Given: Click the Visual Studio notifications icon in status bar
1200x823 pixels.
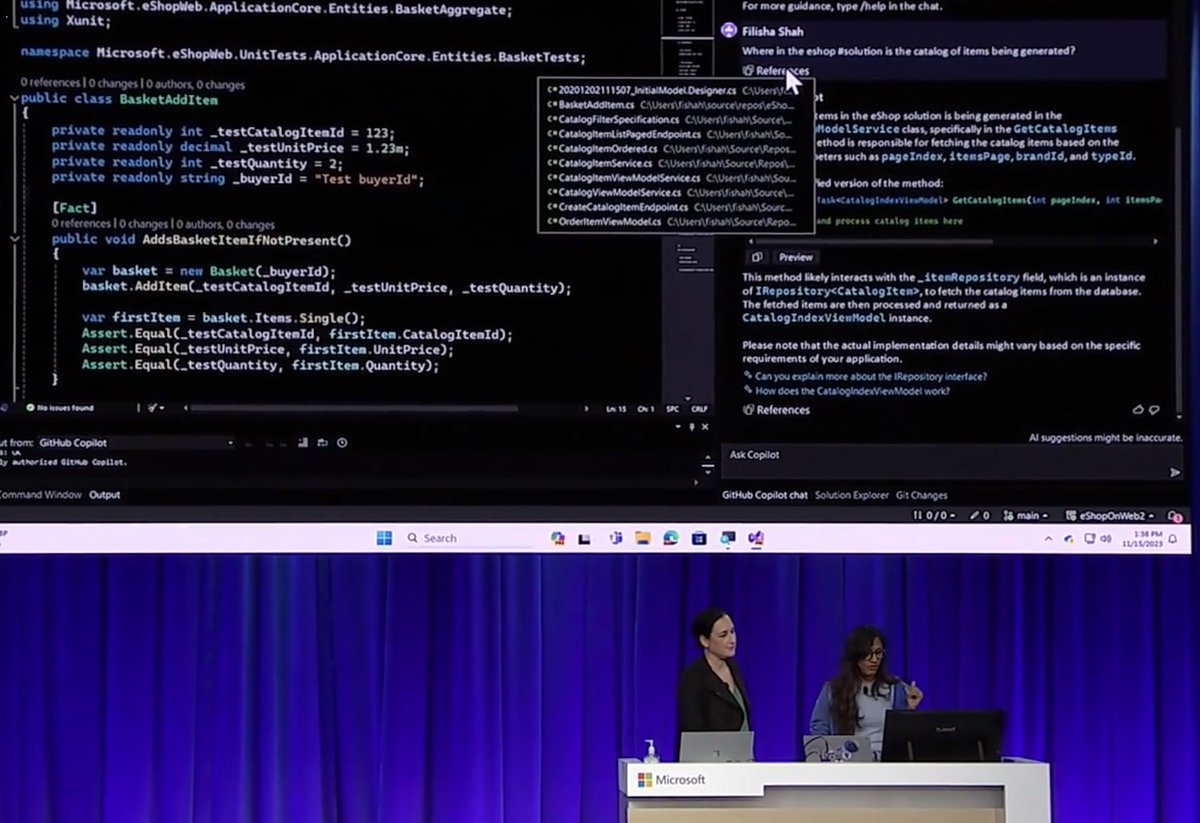Looking at the screenshot, I should 1175,516.
